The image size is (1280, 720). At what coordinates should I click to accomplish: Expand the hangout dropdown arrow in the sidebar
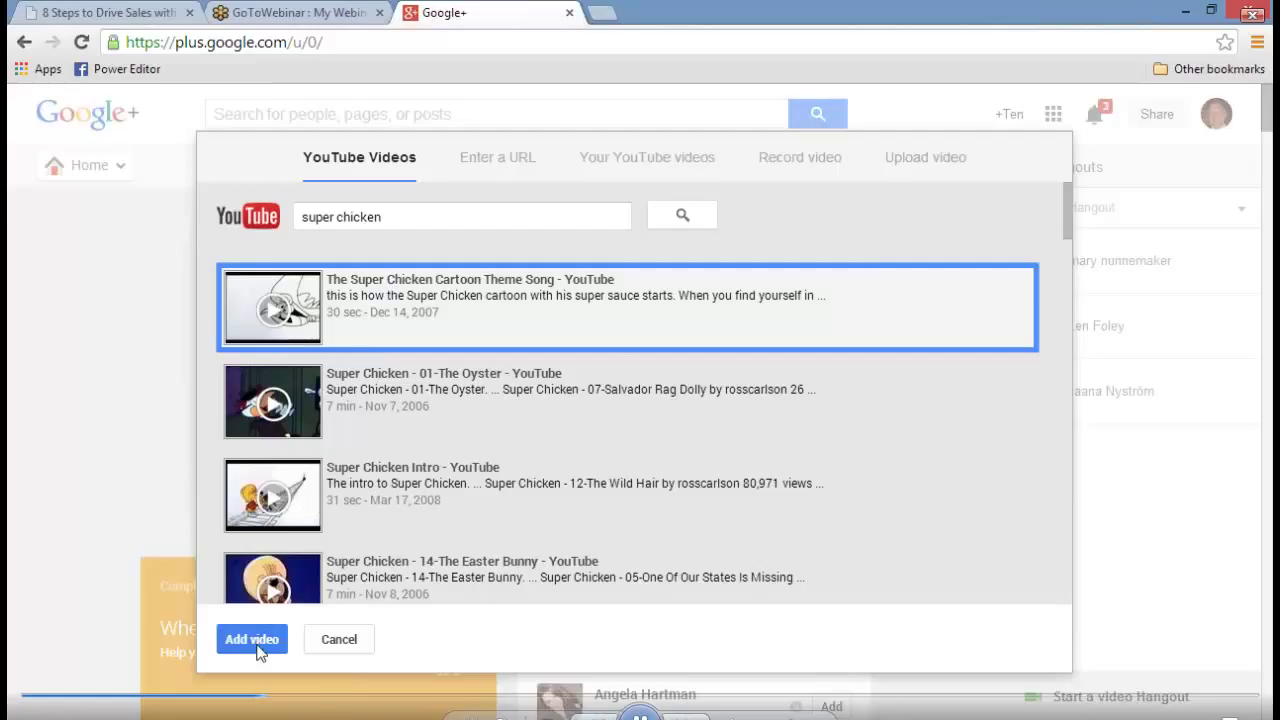[x=1241, y=209]
